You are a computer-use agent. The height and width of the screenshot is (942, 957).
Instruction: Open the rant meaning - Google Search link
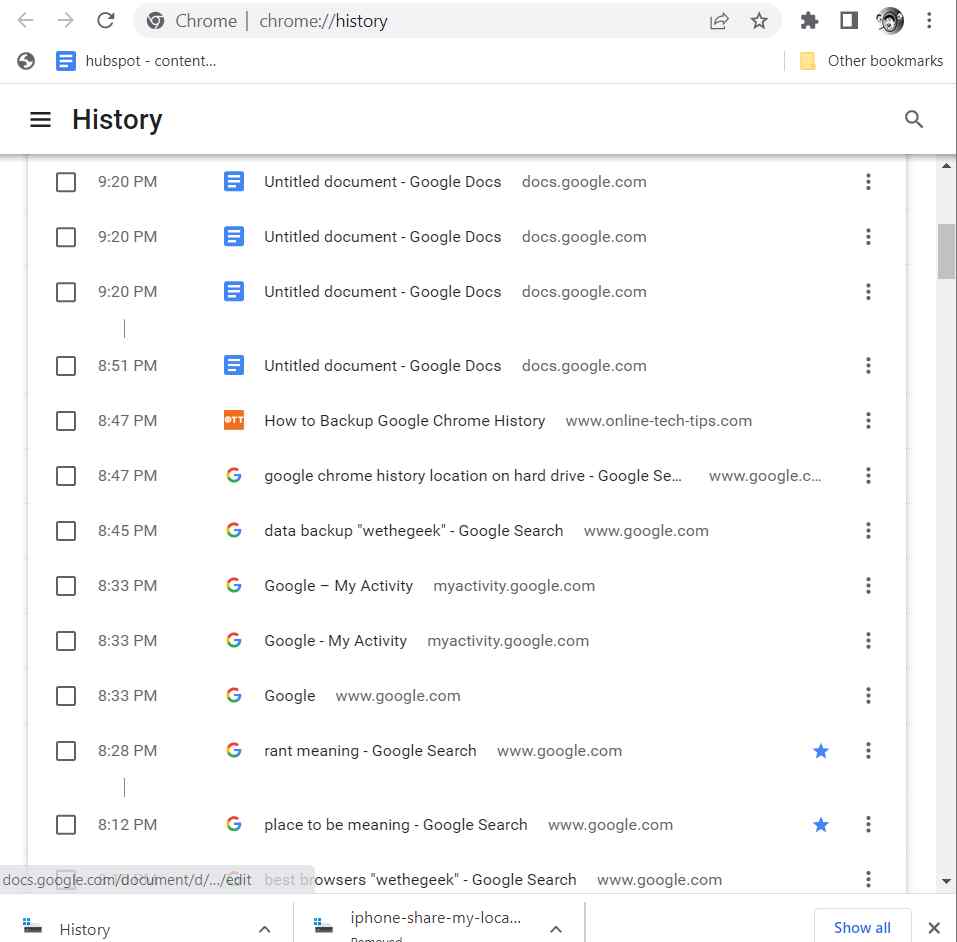click(x=370, y=750)
